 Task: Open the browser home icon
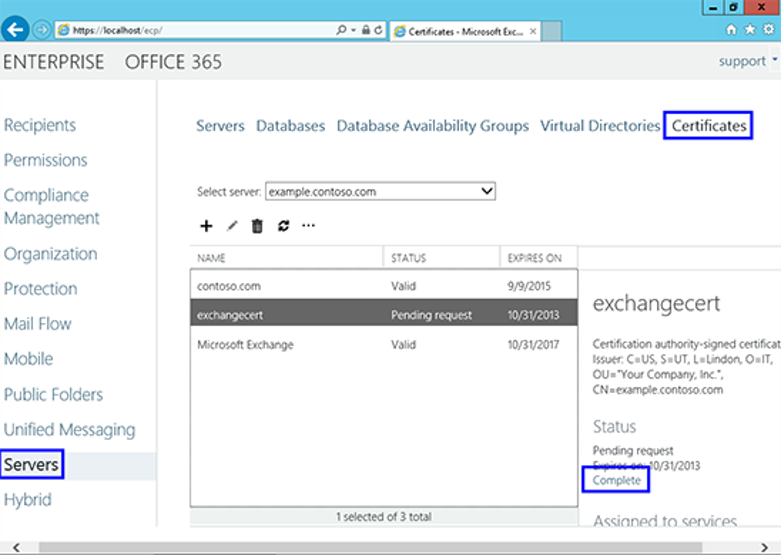pos(733,30)
